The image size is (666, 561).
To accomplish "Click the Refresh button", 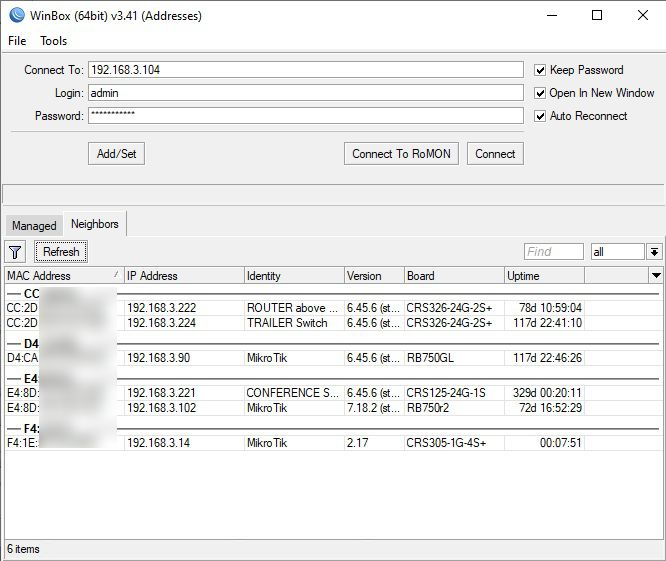I will pyautogui.click(x=61, y=251).
